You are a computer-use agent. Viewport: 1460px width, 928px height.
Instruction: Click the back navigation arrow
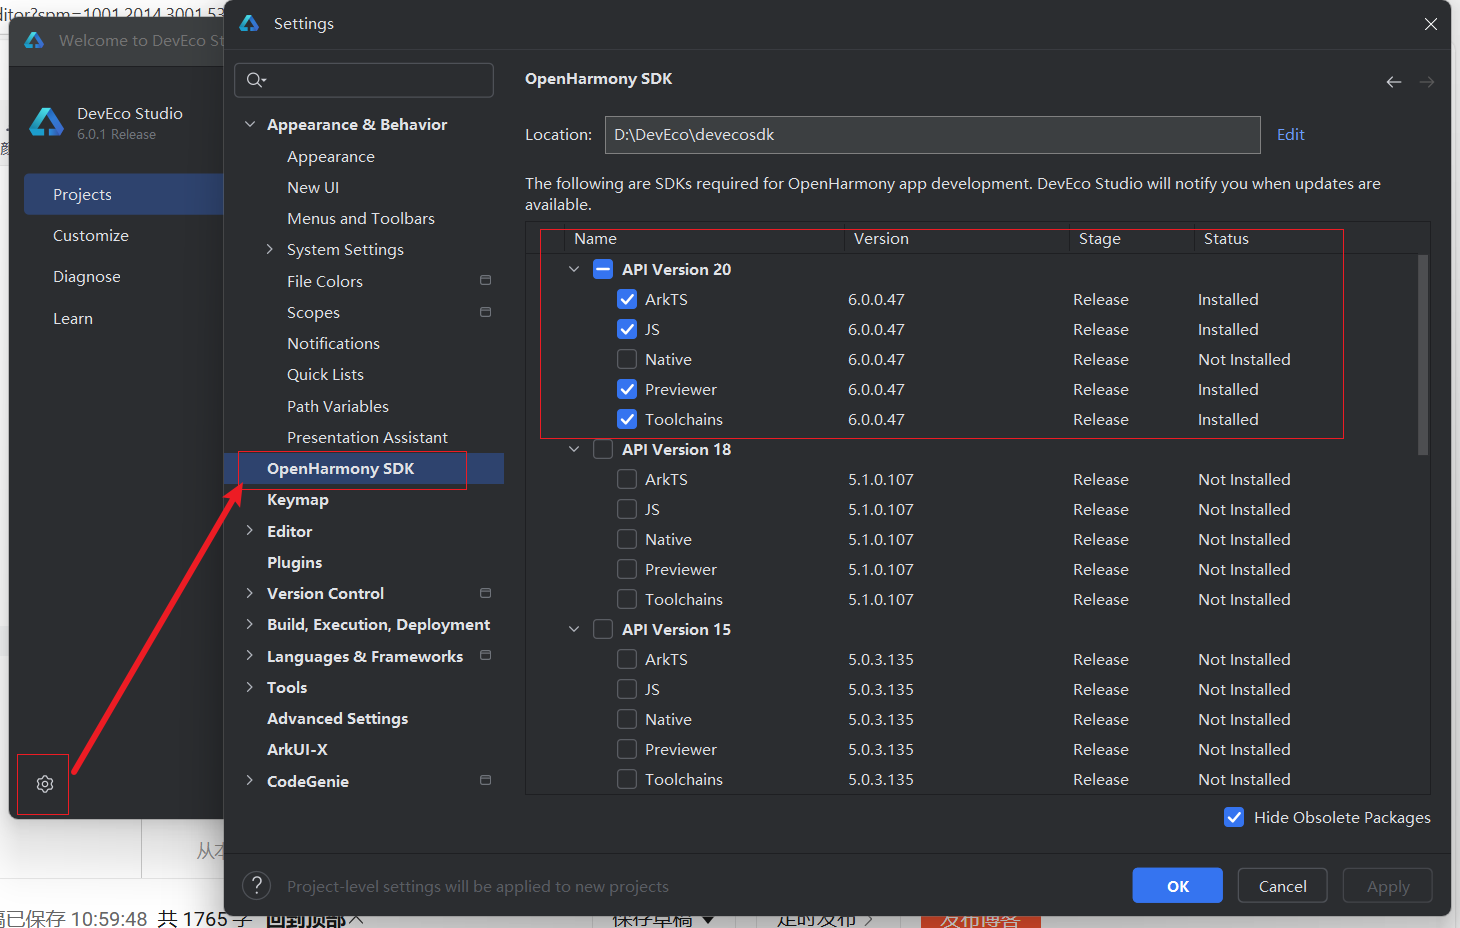click(x=1394, y=82)
